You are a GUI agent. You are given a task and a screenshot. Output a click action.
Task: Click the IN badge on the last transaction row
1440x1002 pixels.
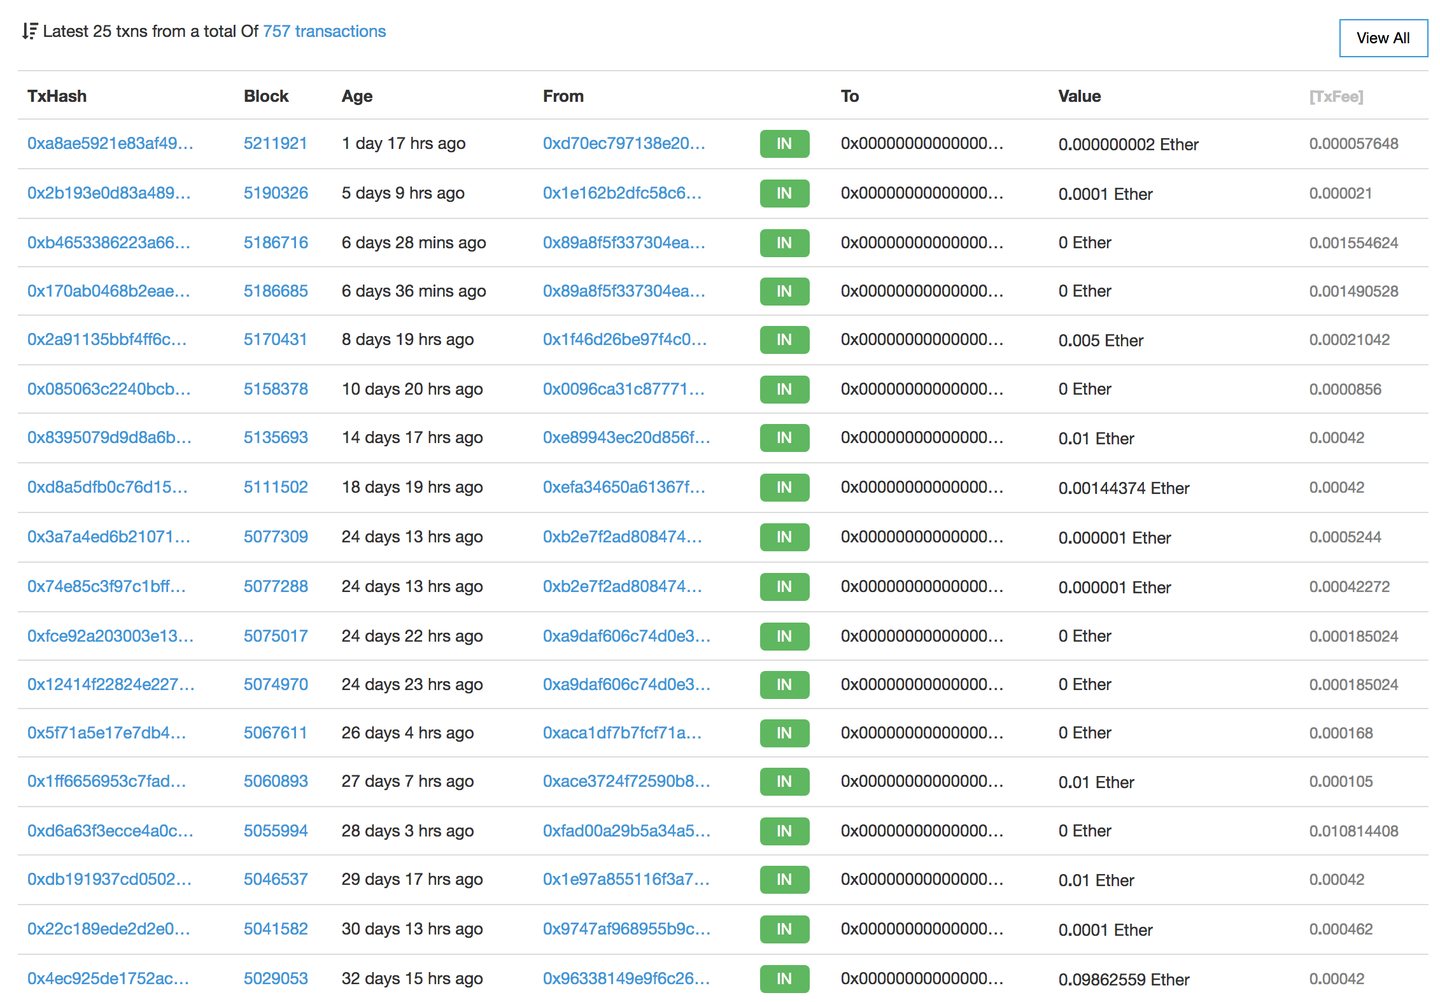coord(784,979)
